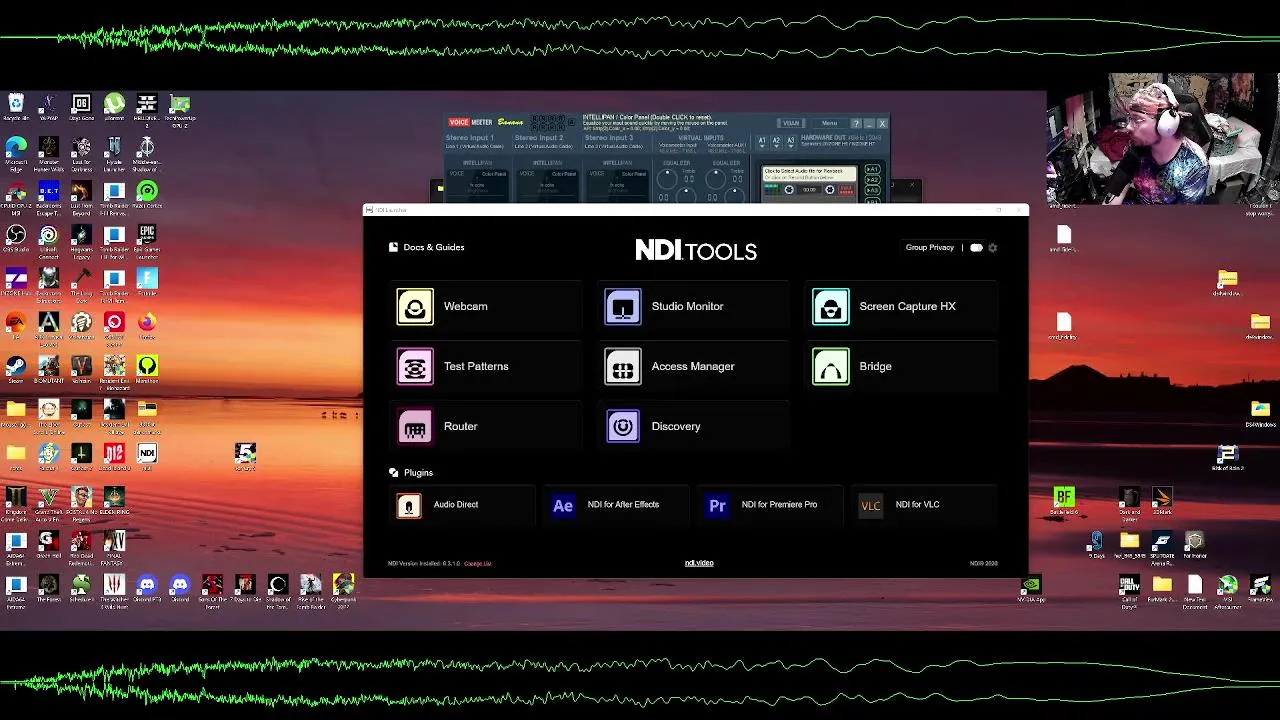This screenshot has height=720, width=1280.
Task: Click the VBAN button in Voicemeeter
Action: tap(791, 123)
